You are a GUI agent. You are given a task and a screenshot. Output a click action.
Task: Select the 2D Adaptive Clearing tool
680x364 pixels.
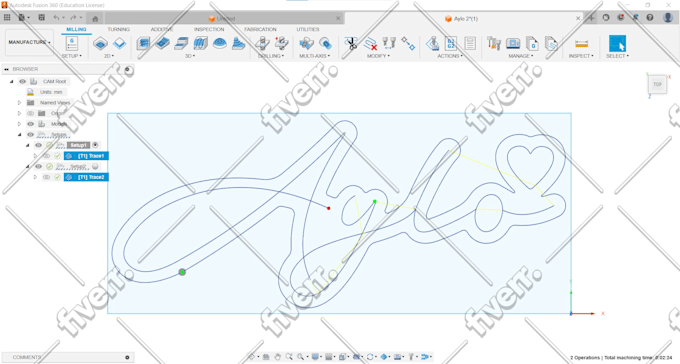click(x=100, y=43)
